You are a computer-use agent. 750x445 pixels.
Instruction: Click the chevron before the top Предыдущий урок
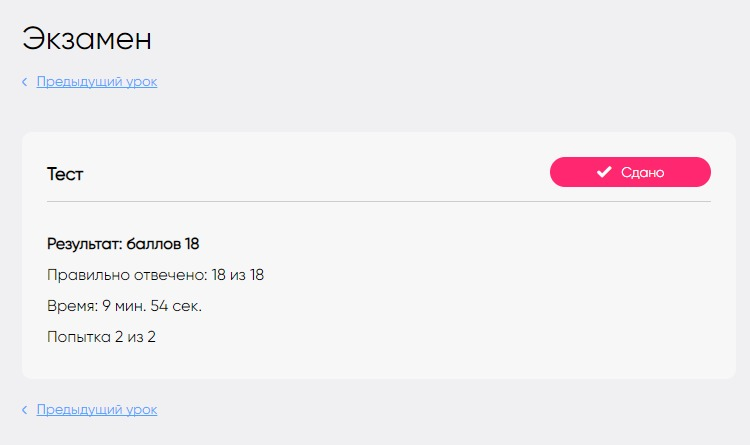tap(25, 82)
